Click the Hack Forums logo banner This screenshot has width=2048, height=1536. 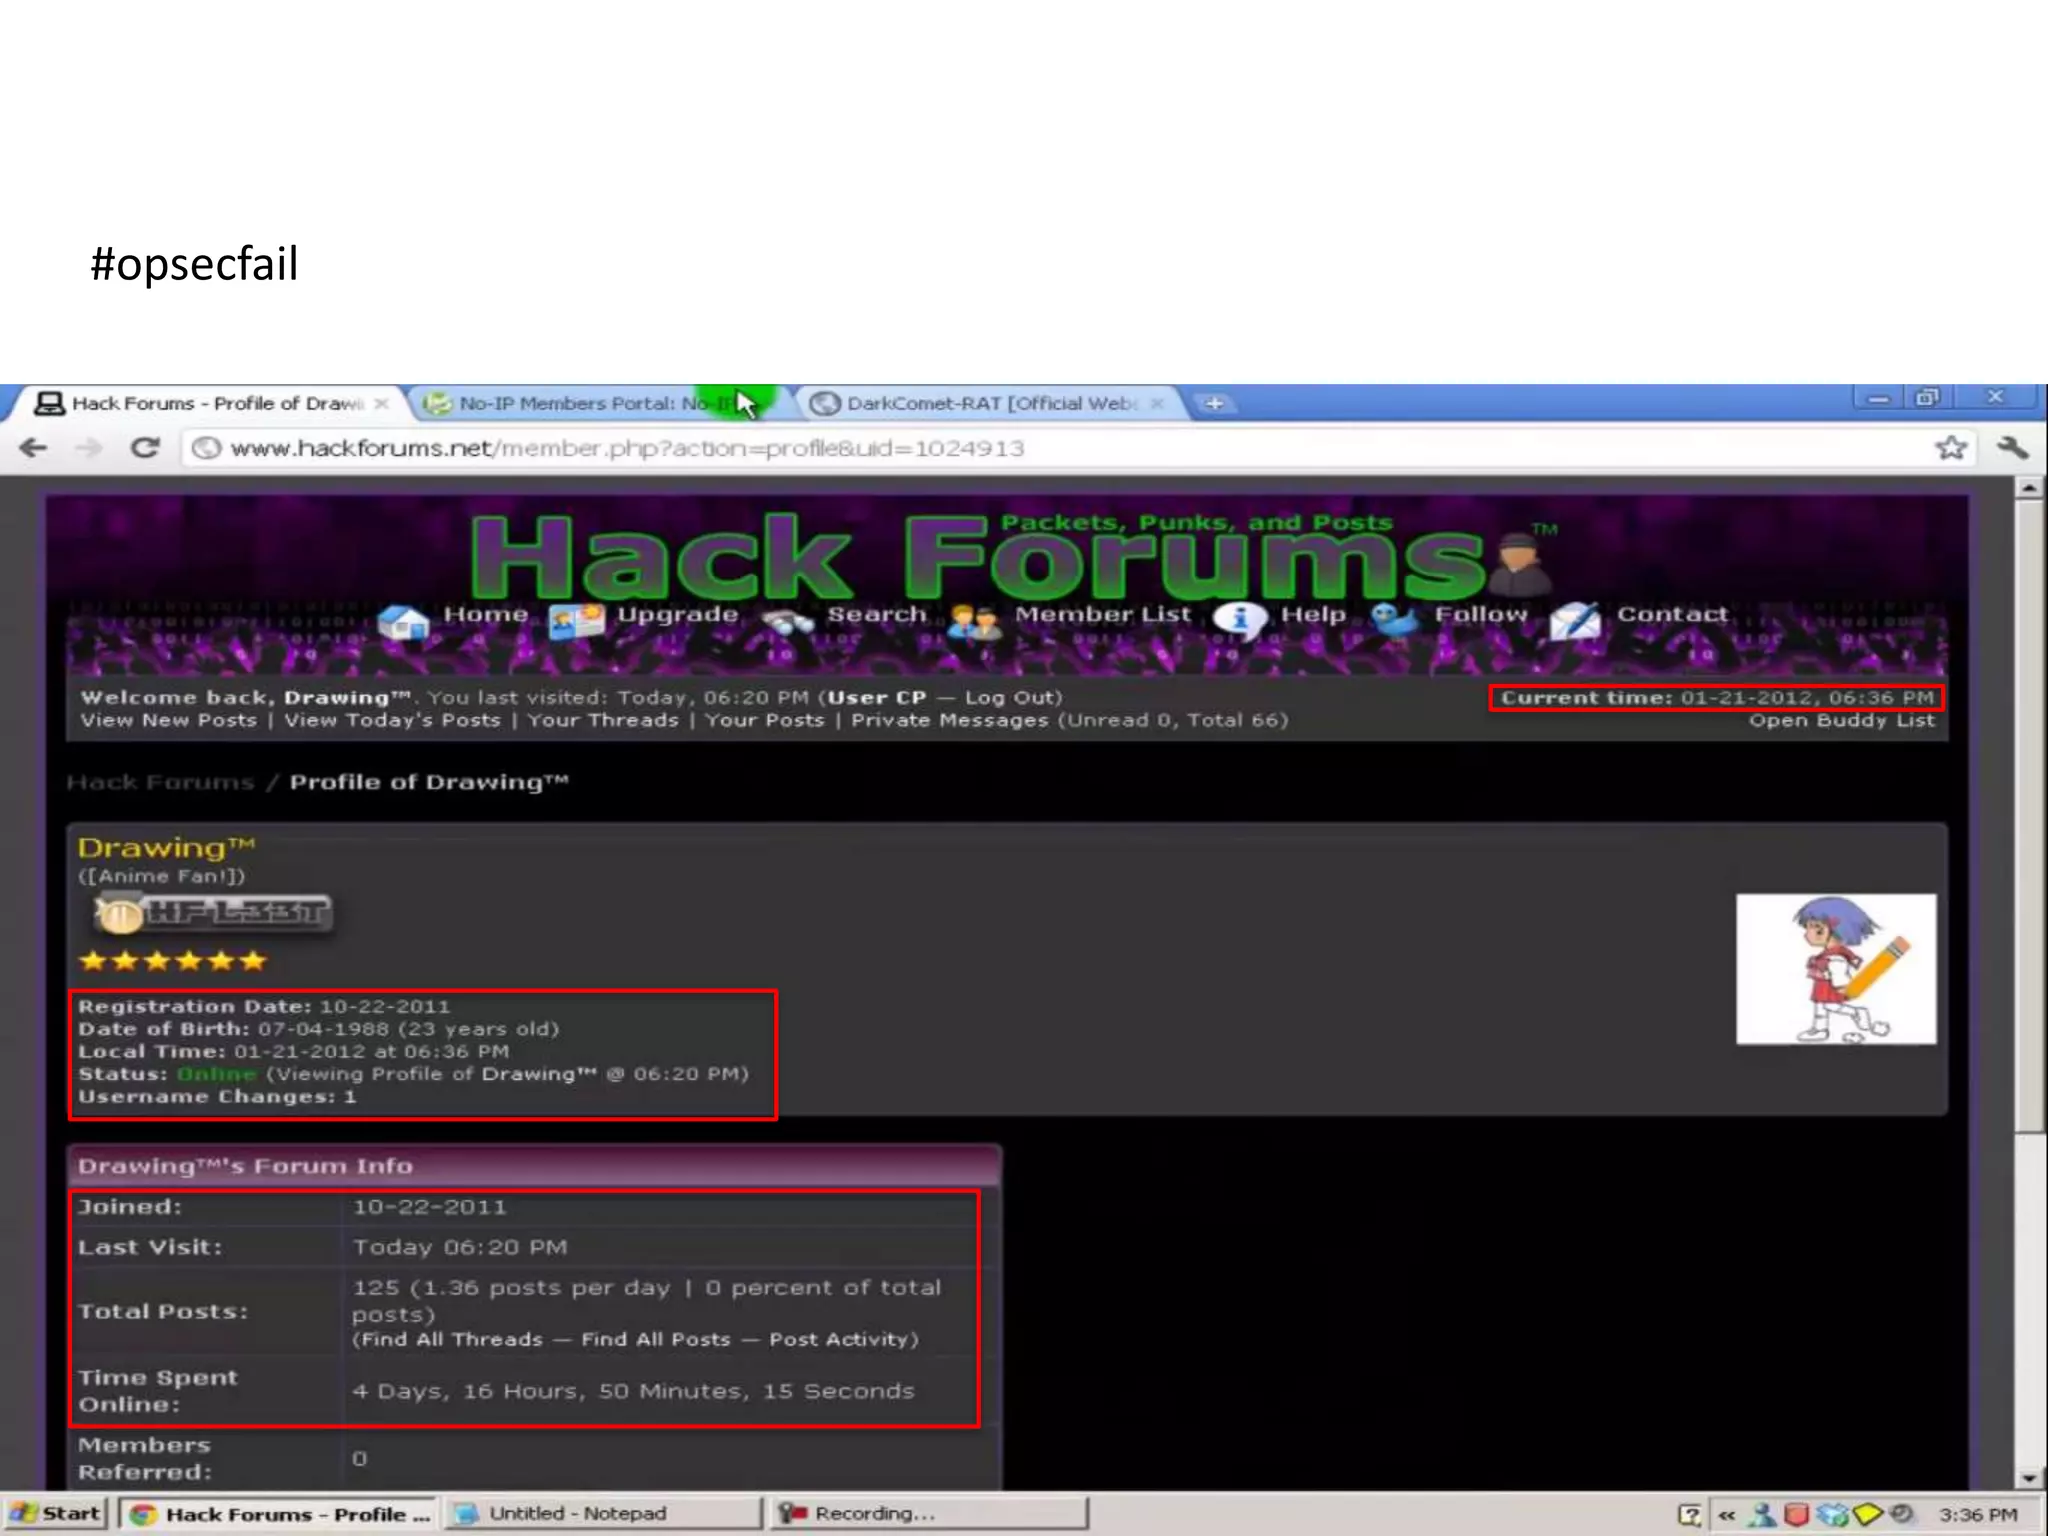coord(1010,556)
